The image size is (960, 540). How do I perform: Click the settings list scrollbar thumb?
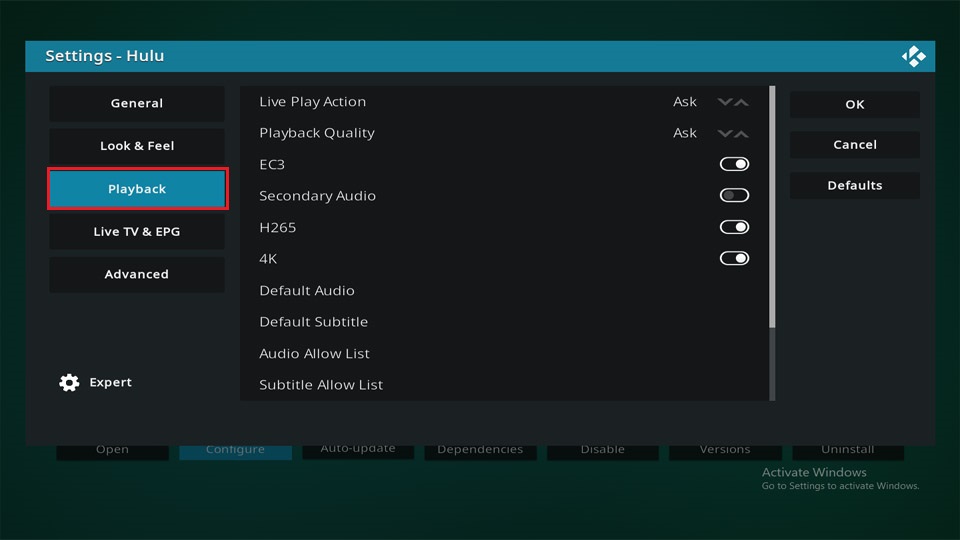click(772, 207)
